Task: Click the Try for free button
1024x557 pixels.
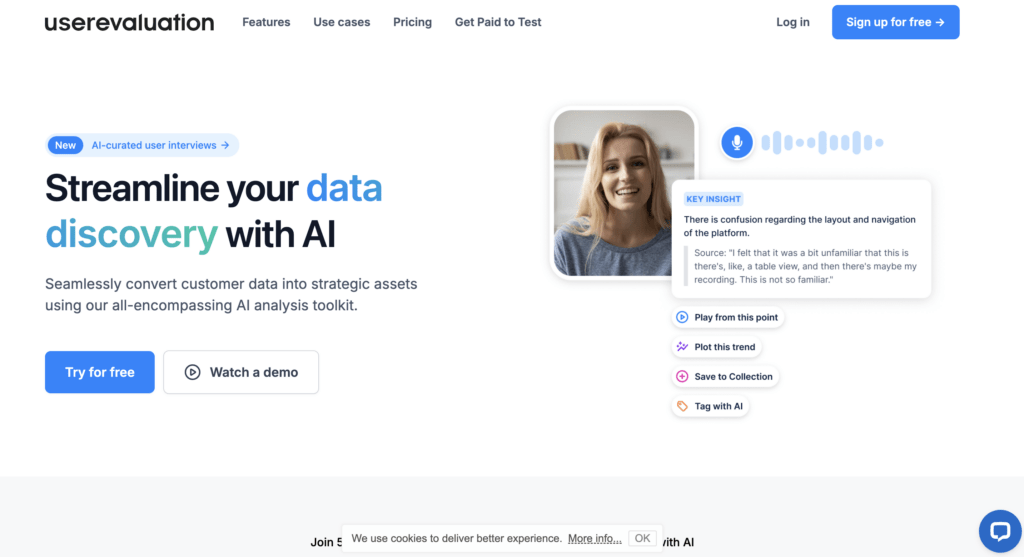Action: tap(100, 372)
